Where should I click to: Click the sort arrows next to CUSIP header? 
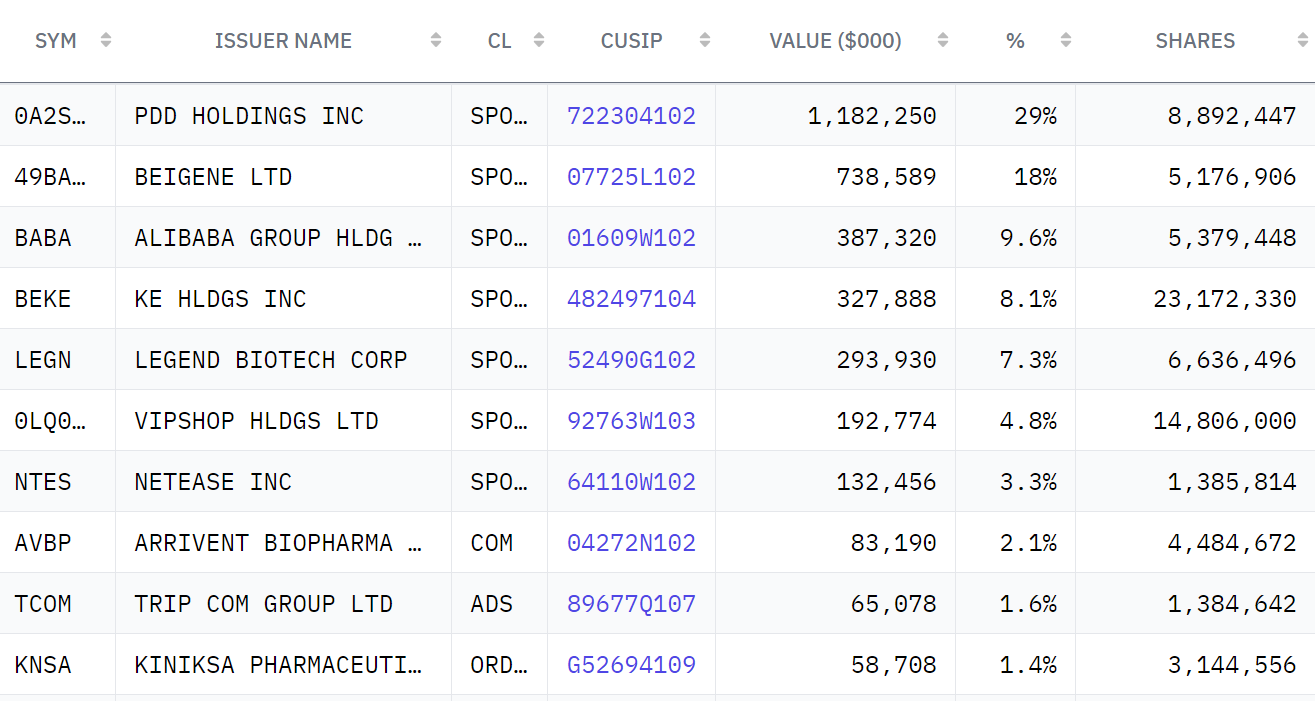point(705,40)
